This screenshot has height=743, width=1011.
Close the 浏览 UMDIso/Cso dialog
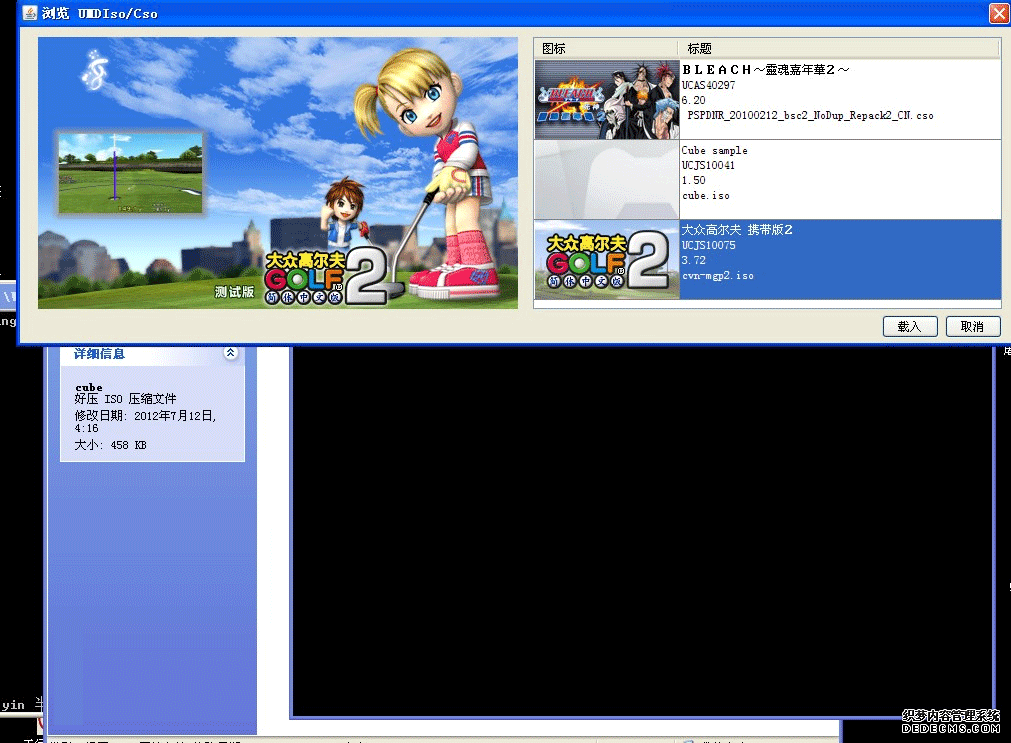click(997, 13)
